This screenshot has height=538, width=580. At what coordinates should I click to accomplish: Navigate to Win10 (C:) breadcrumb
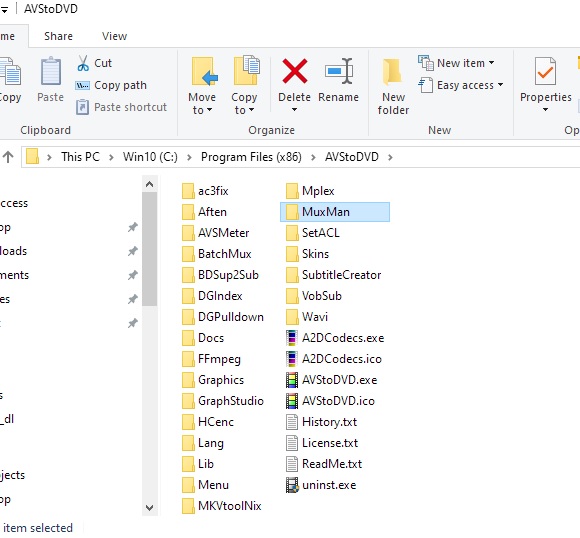[150, 157]
